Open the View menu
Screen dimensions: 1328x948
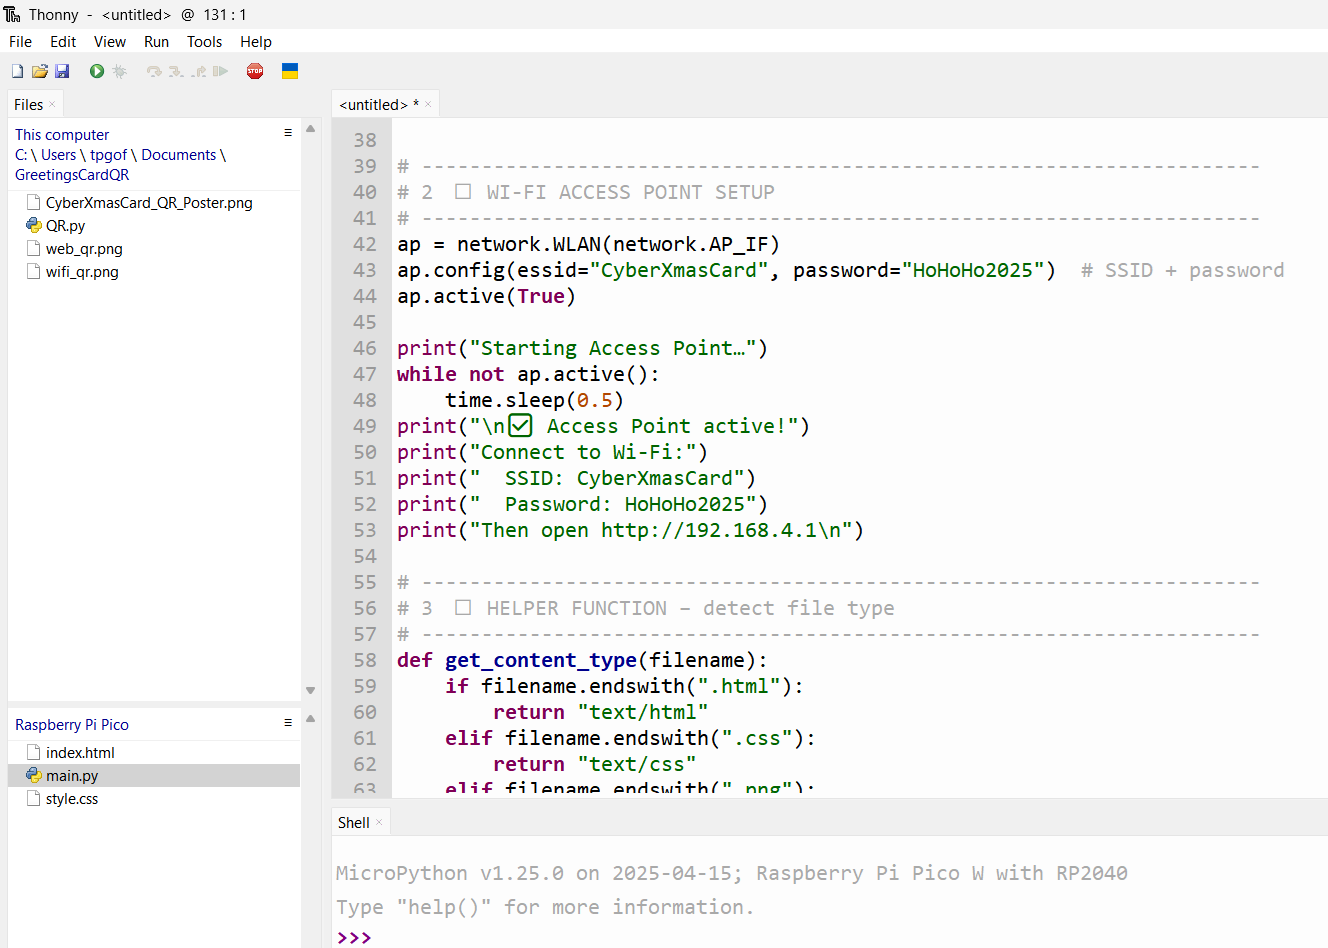pyautogui.click(x=110, y=42)
